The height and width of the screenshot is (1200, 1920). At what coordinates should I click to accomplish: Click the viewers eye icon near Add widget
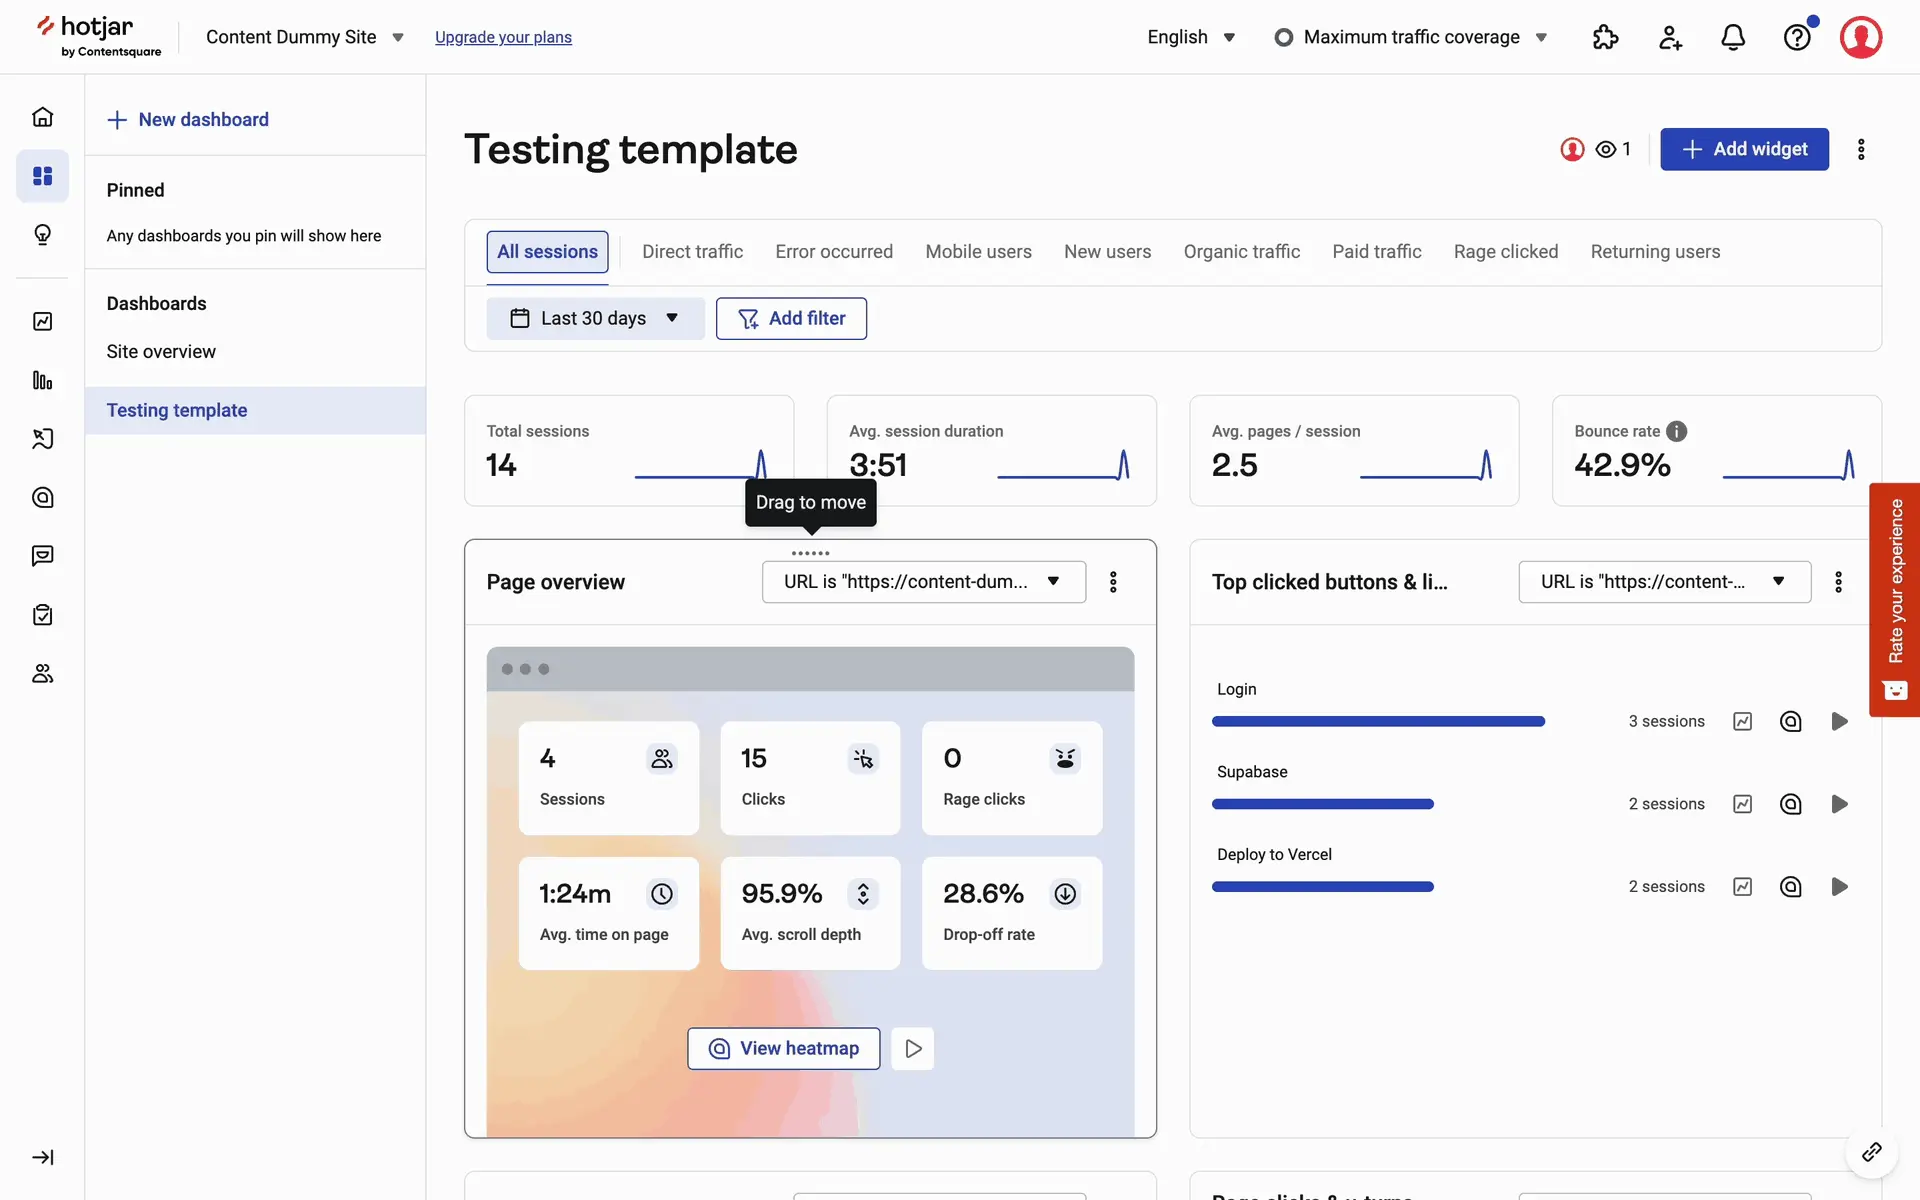(1606, 149)
